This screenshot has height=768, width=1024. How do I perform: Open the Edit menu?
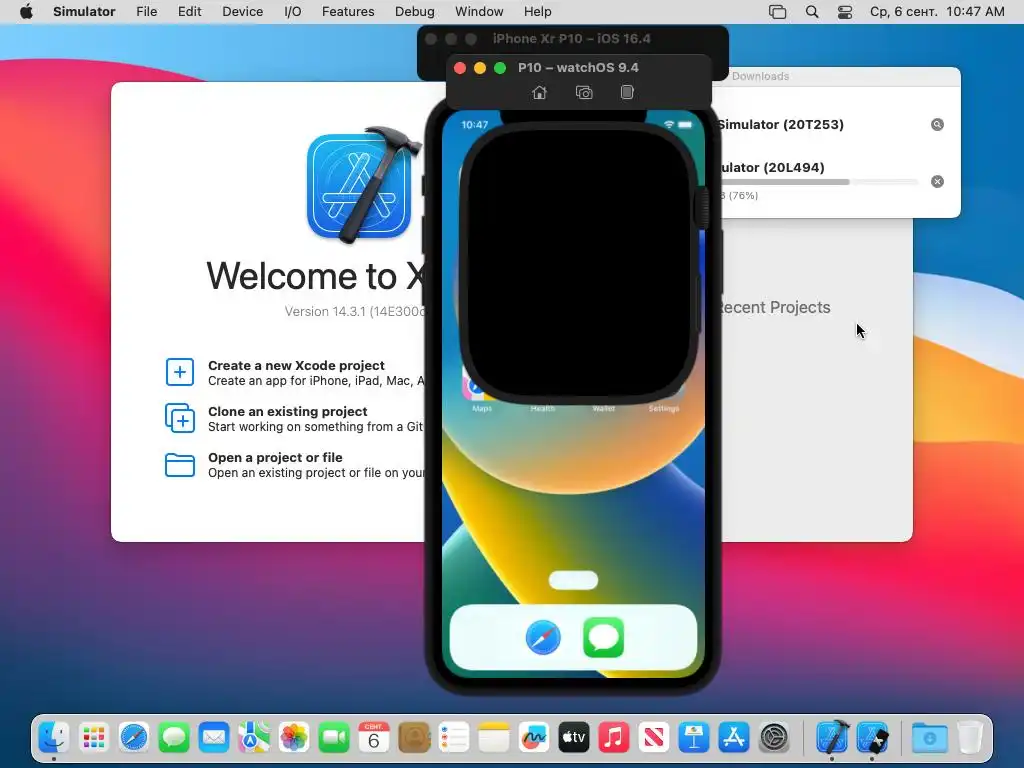point(189,12)
